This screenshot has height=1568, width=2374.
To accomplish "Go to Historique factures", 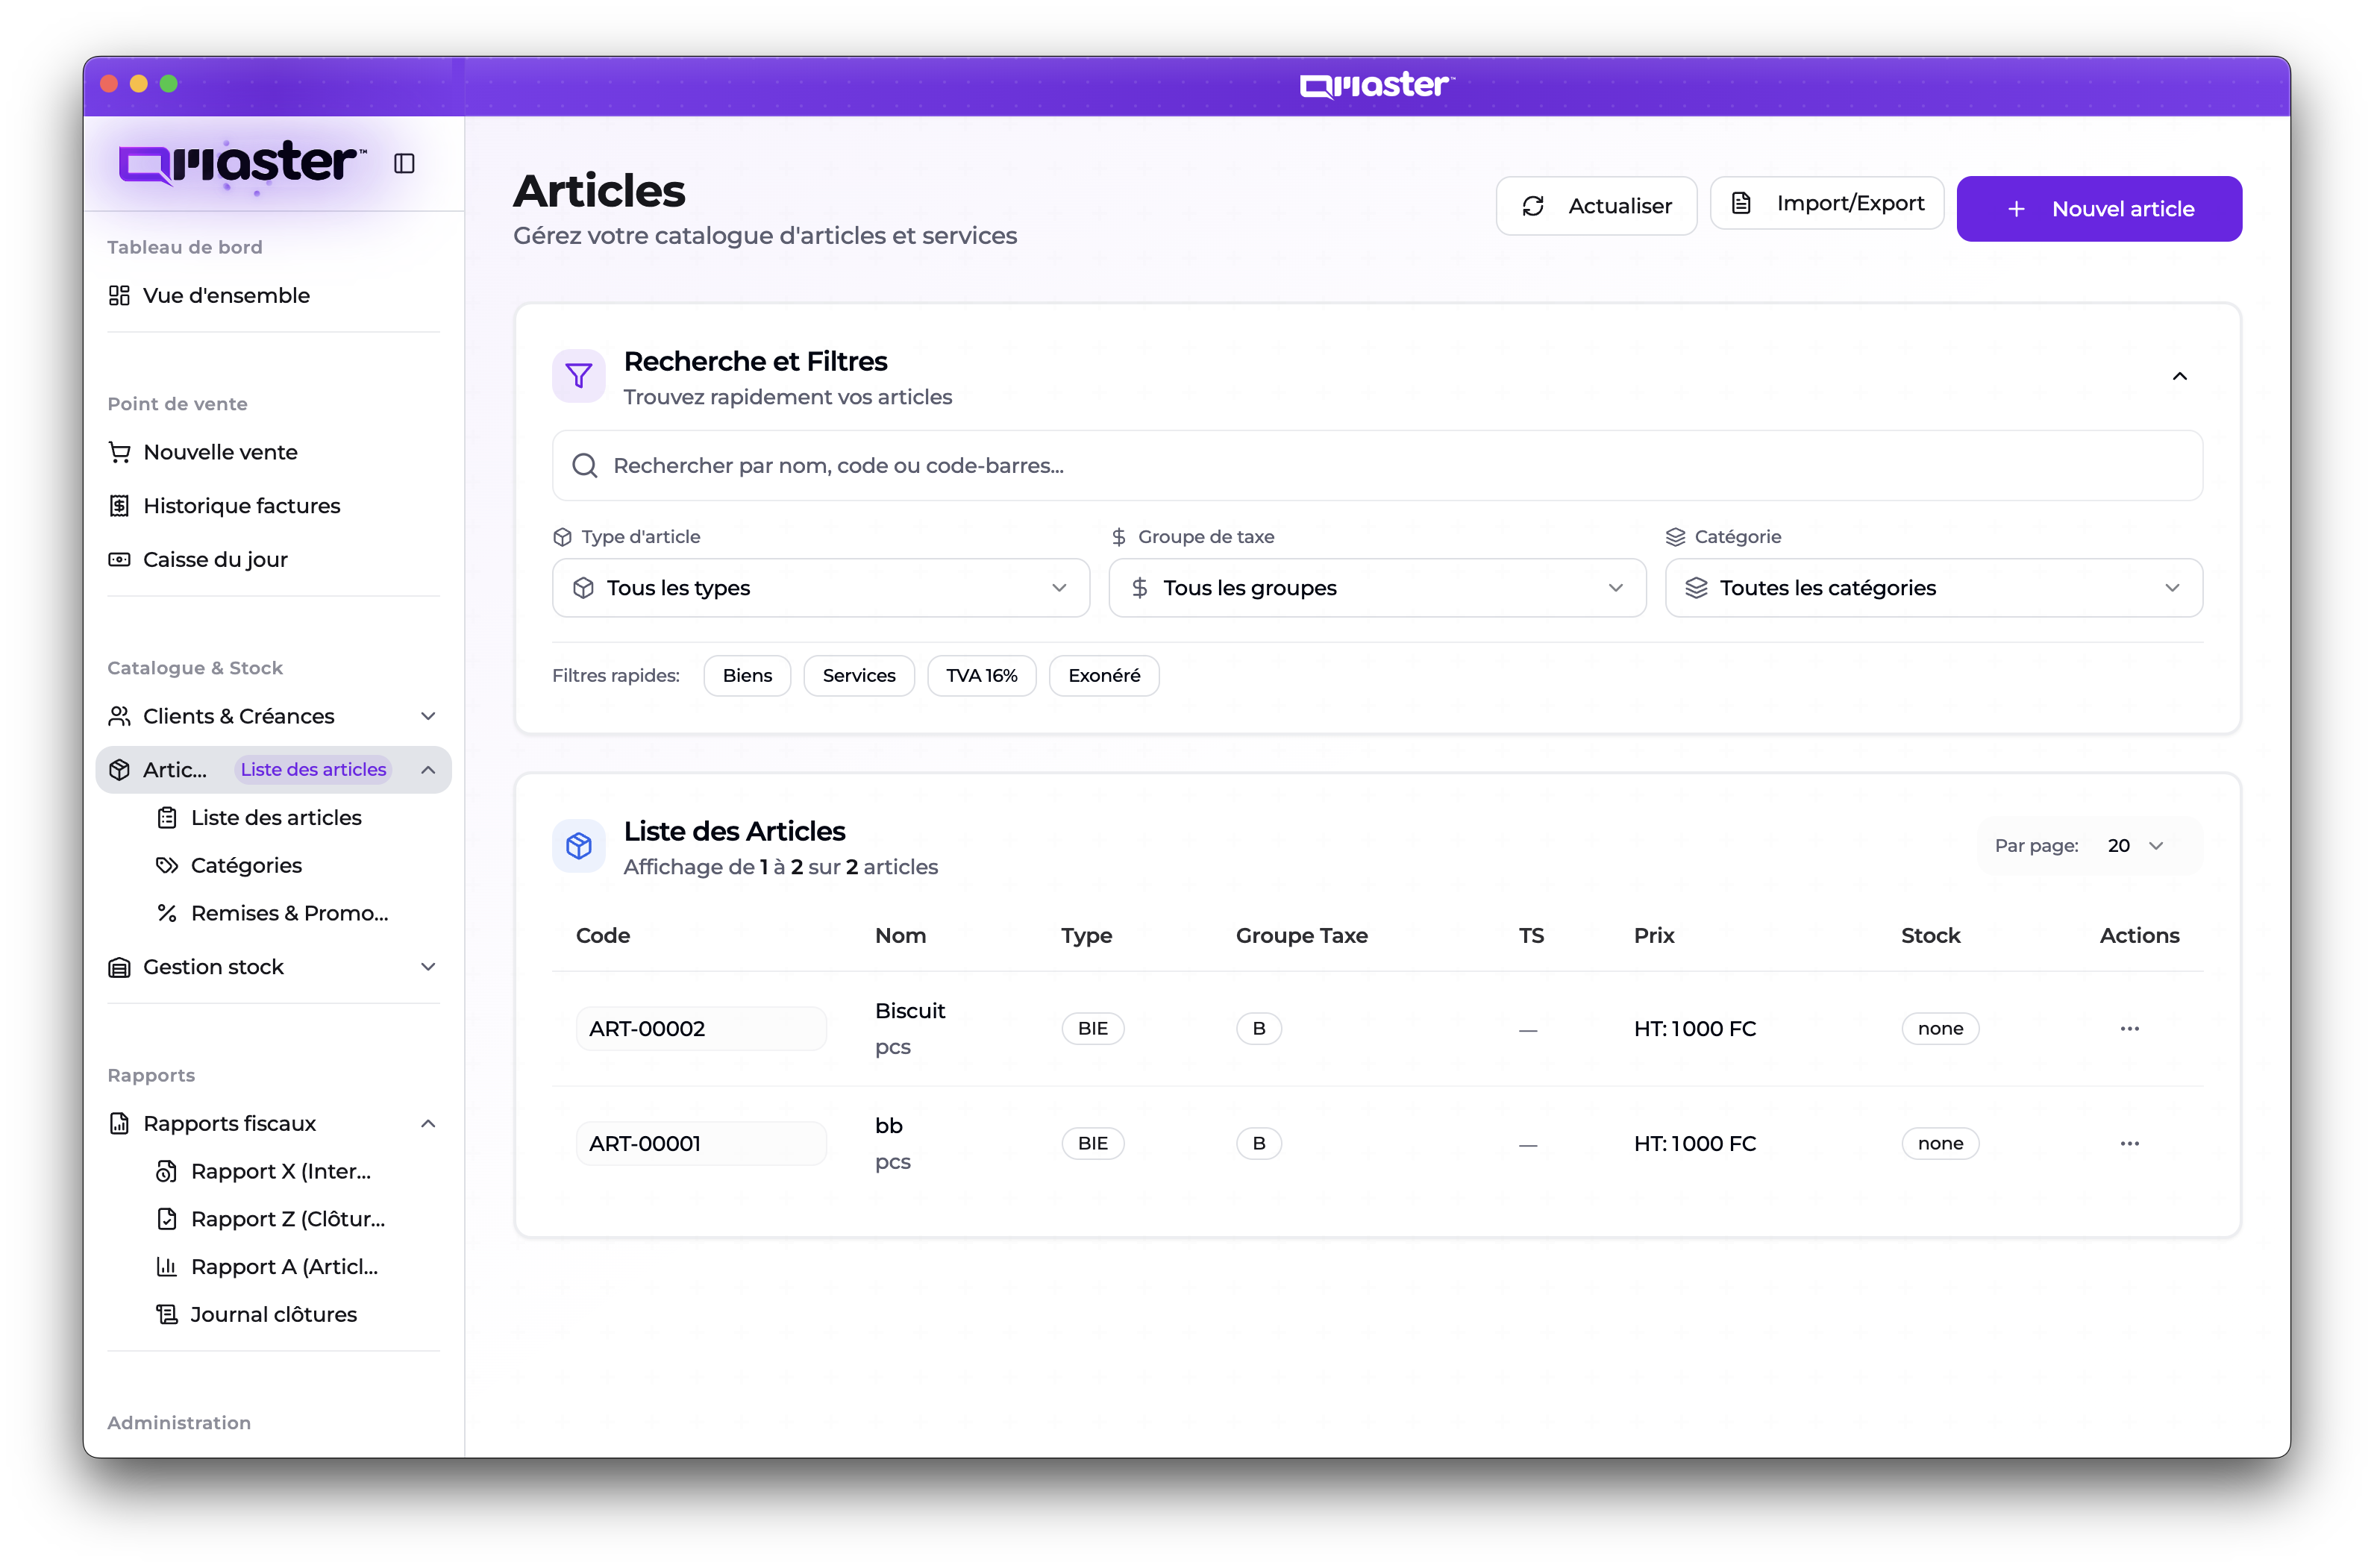I will pos(241,506).
